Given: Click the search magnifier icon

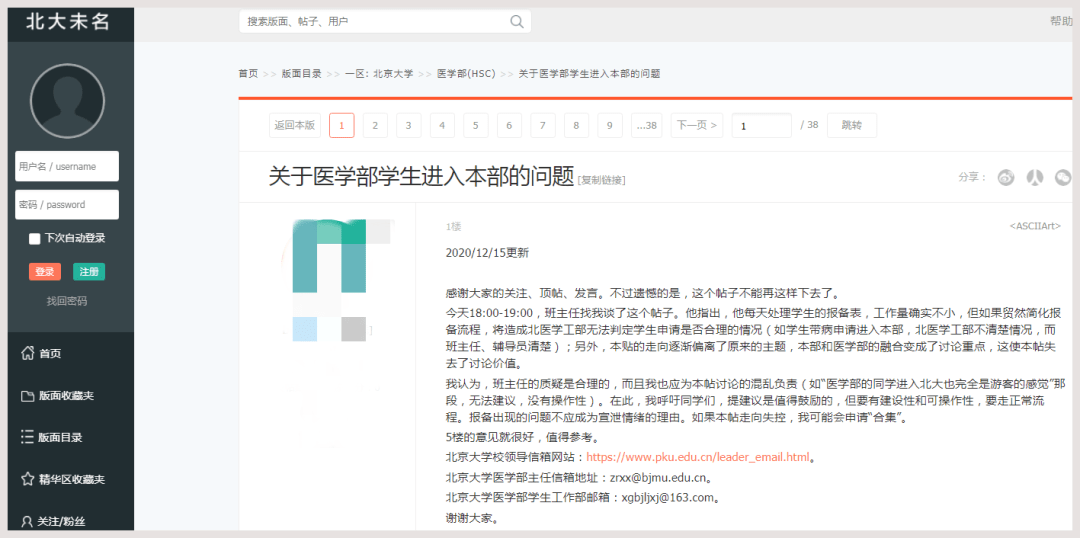Looking at the screenshot, I should [517, 21].
